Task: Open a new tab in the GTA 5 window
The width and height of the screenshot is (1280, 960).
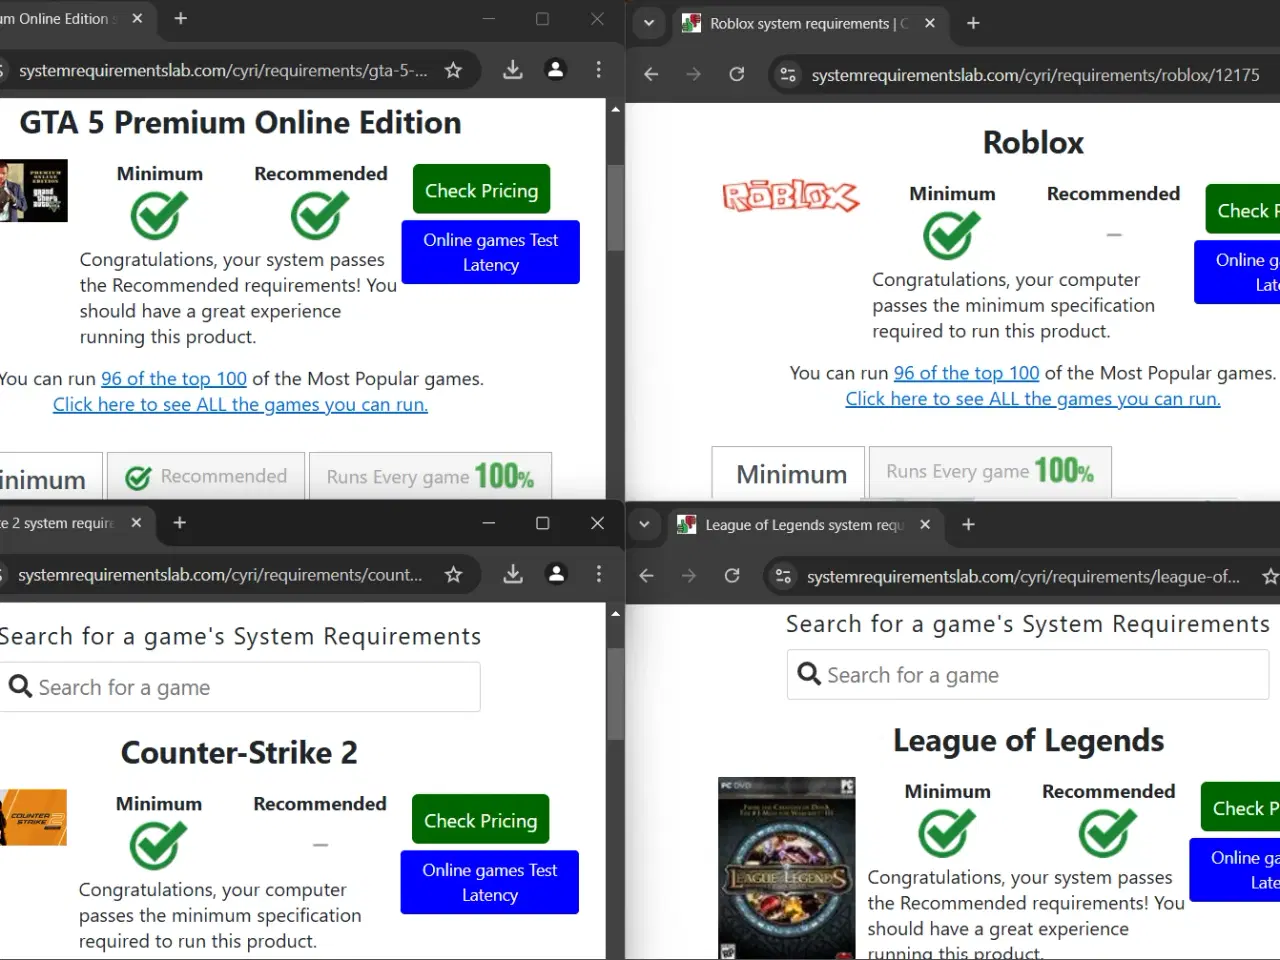Action: [x=181, y=18]
